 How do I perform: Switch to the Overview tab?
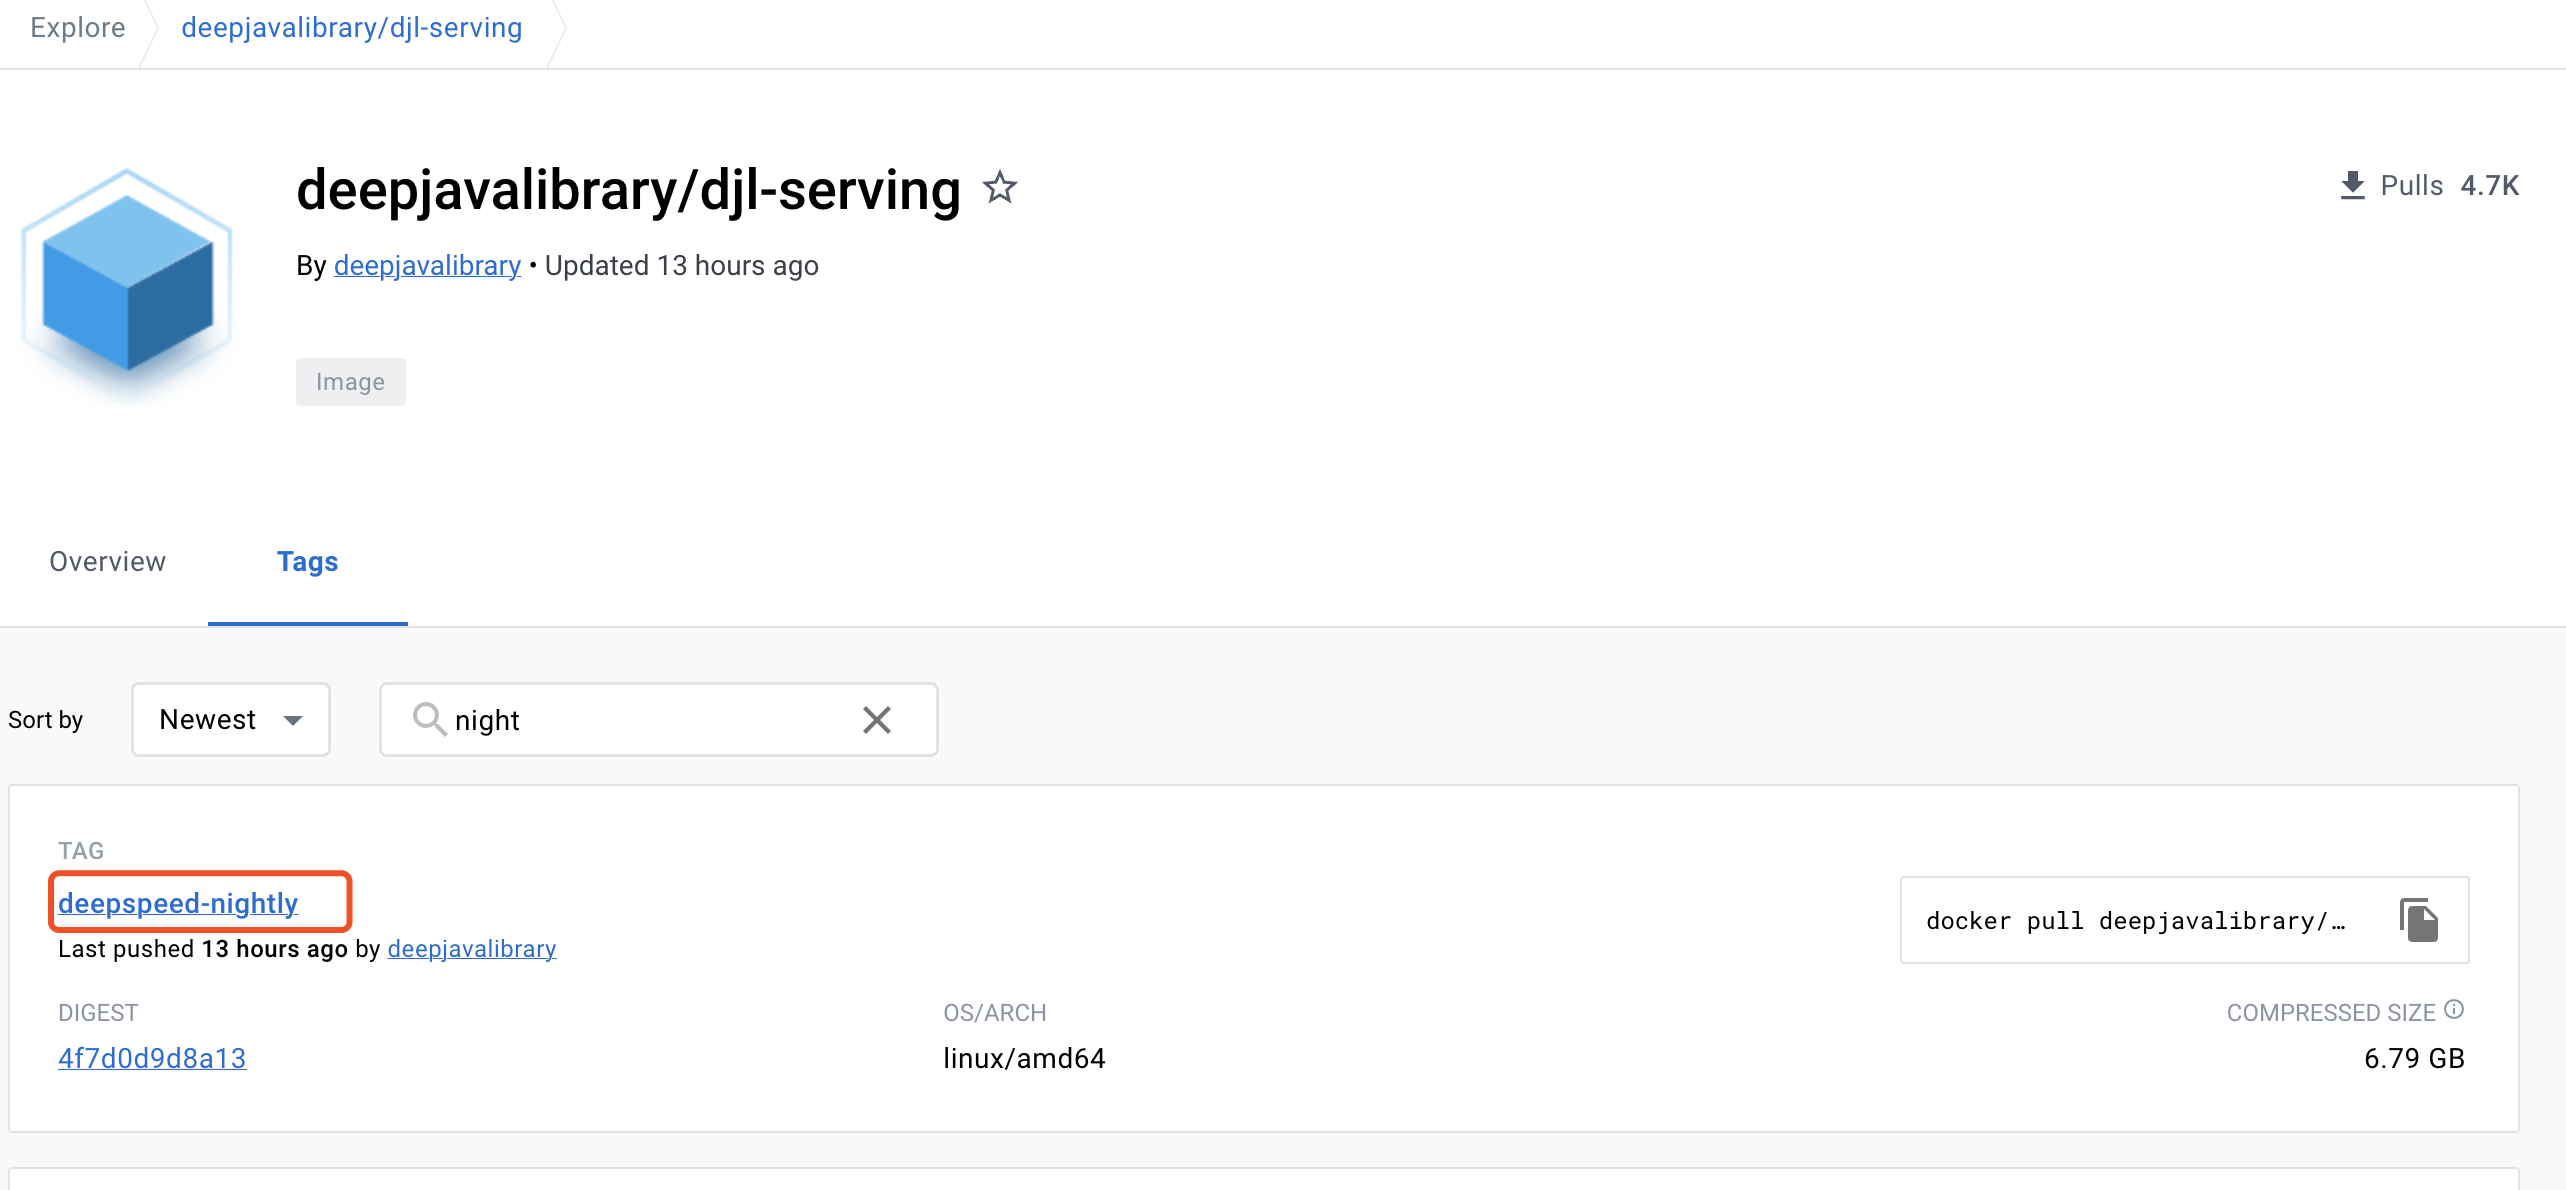pyautogui.click(x=107, y=561)
